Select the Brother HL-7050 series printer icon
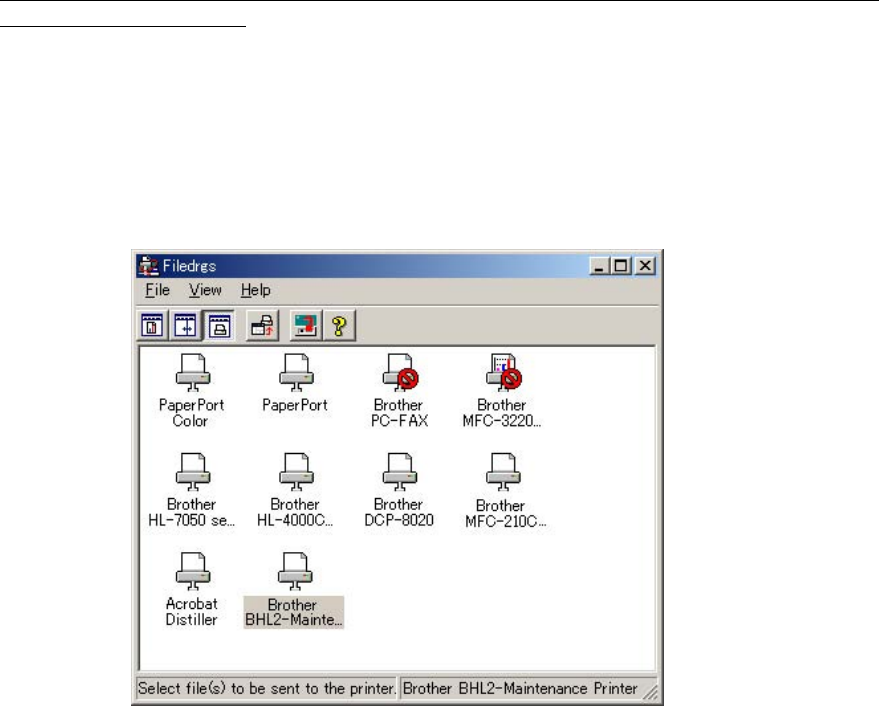Image resolution: width=879 pixels, height=706 pixels. point(192,472)
